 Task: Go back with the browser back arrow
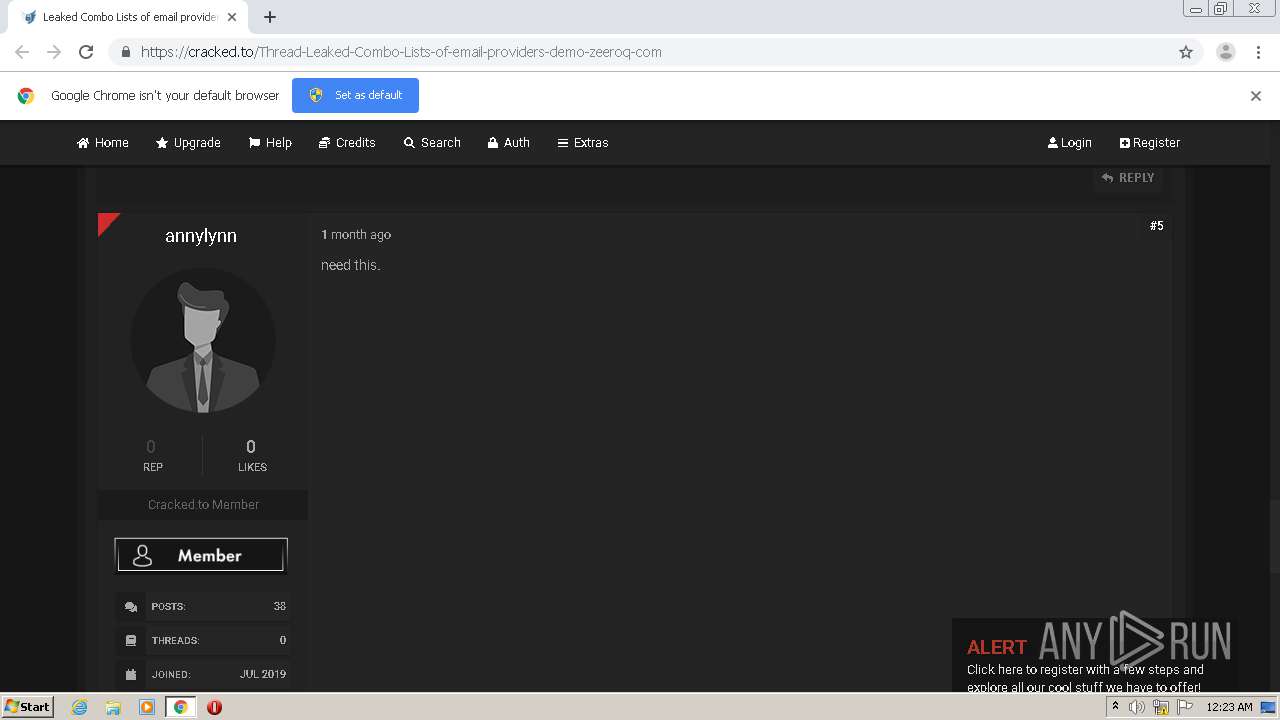(22, 52)
